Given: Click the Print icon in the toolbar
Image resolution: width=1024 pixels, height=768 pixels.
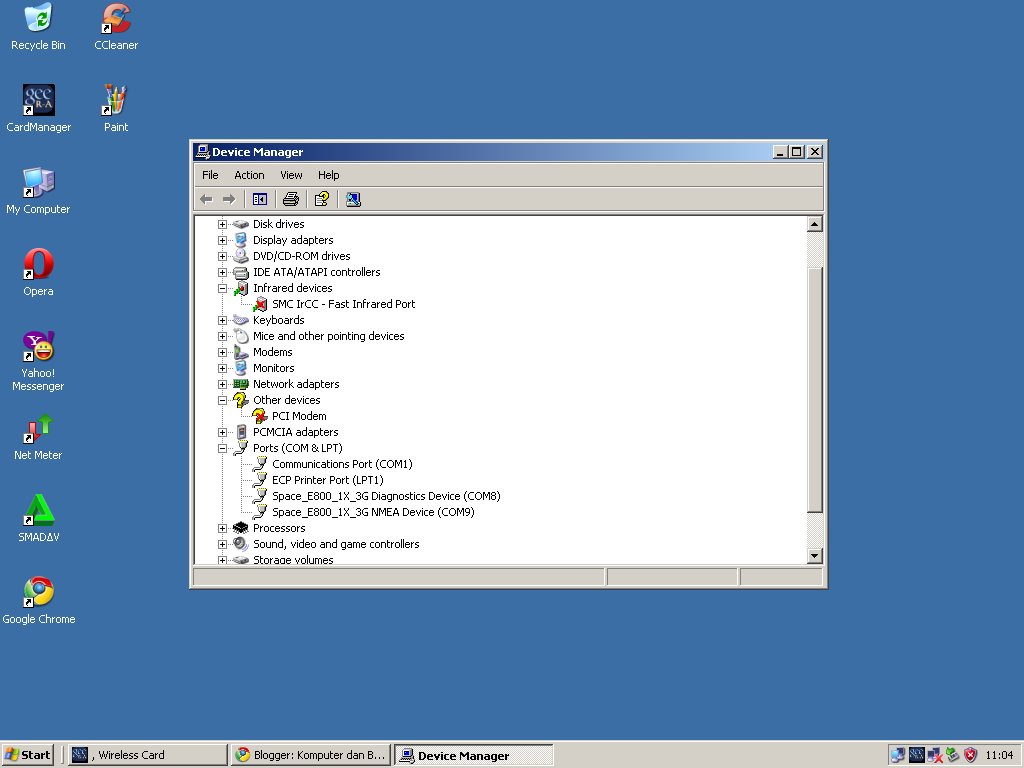Looking at the screenshot, I should coord(289,198).
